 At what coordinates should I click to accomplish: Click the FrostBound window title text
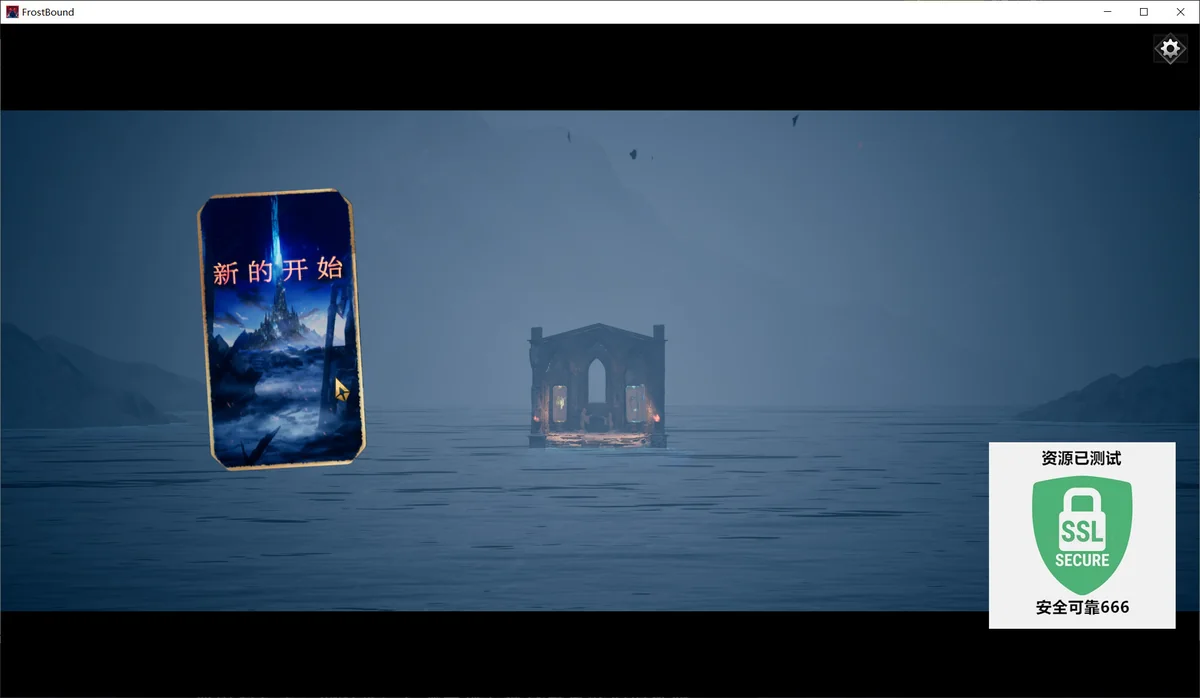(48, 12)
